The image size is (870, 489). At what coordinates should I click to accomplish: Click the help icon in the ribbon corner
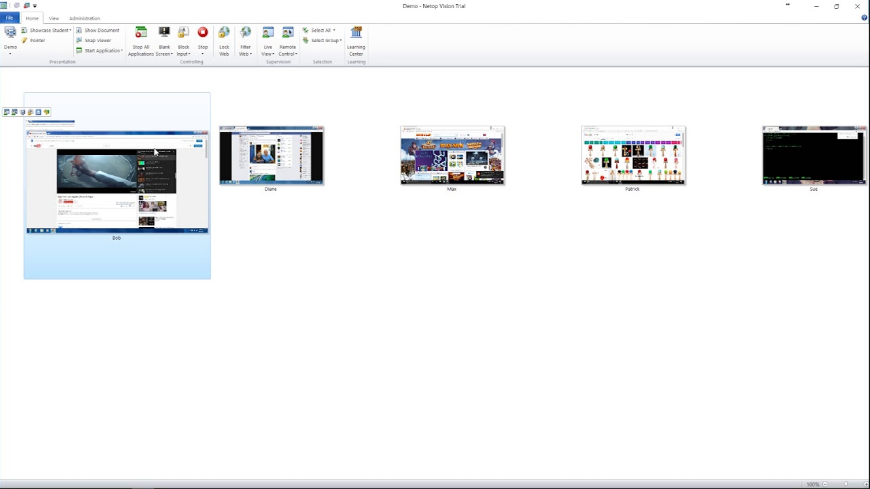click(864, 17)
